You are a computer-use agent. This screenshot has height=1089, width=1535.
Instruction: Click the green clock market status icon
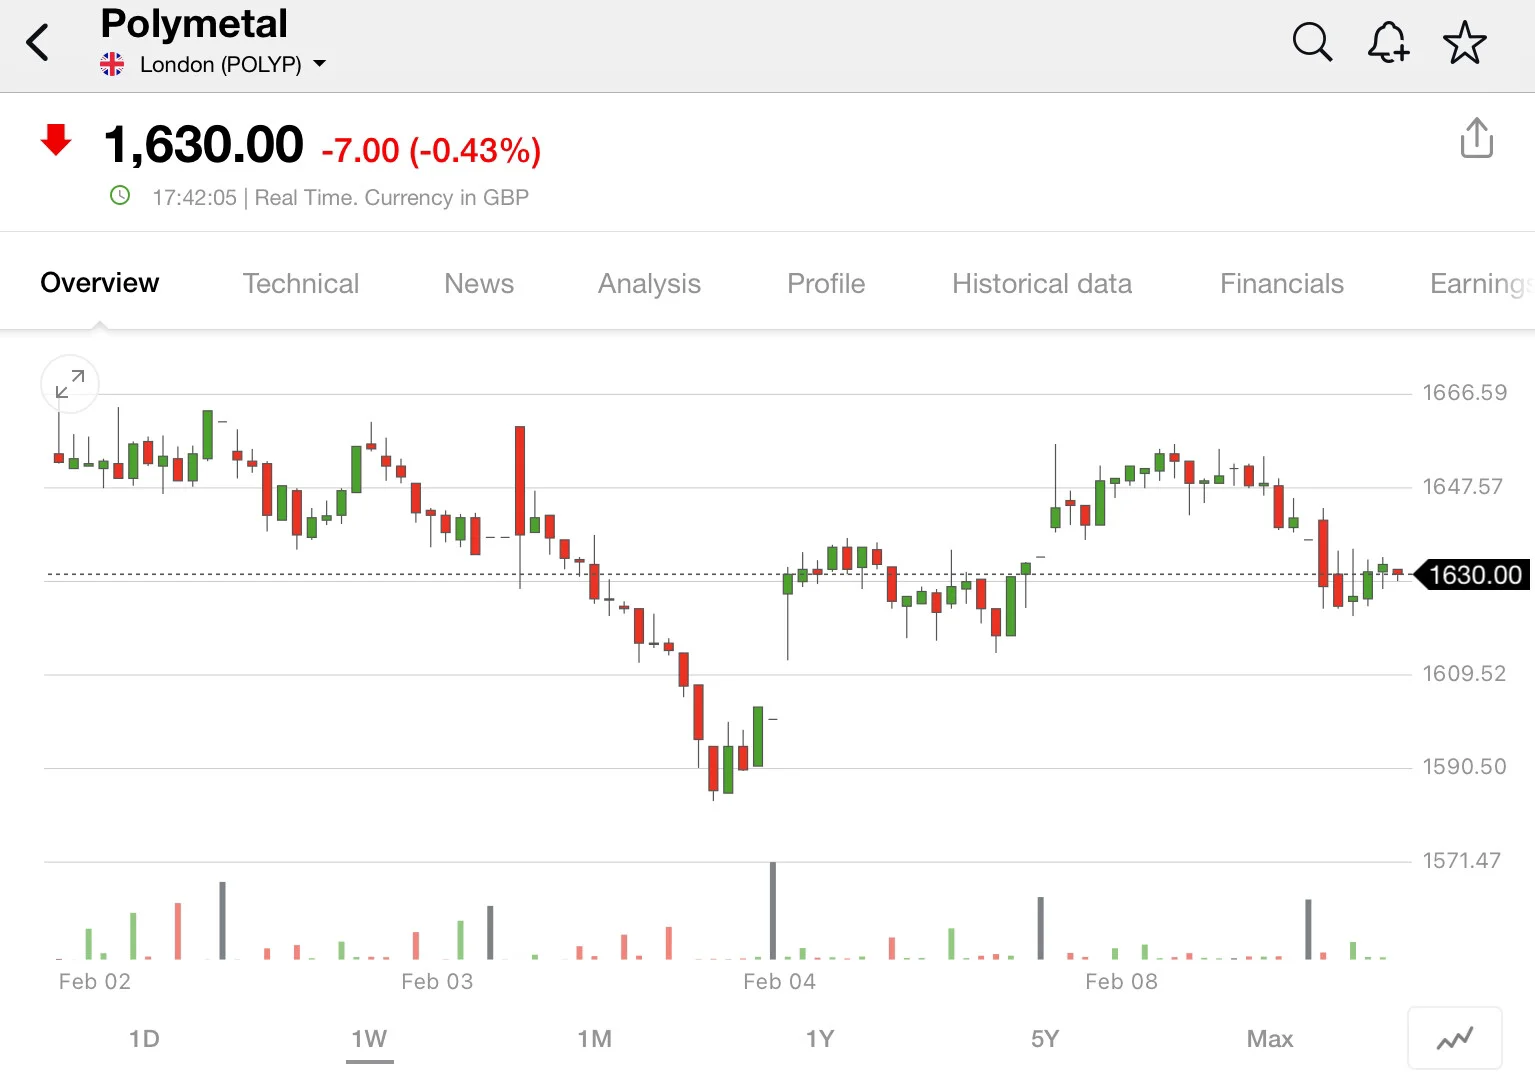pos(120,196)
